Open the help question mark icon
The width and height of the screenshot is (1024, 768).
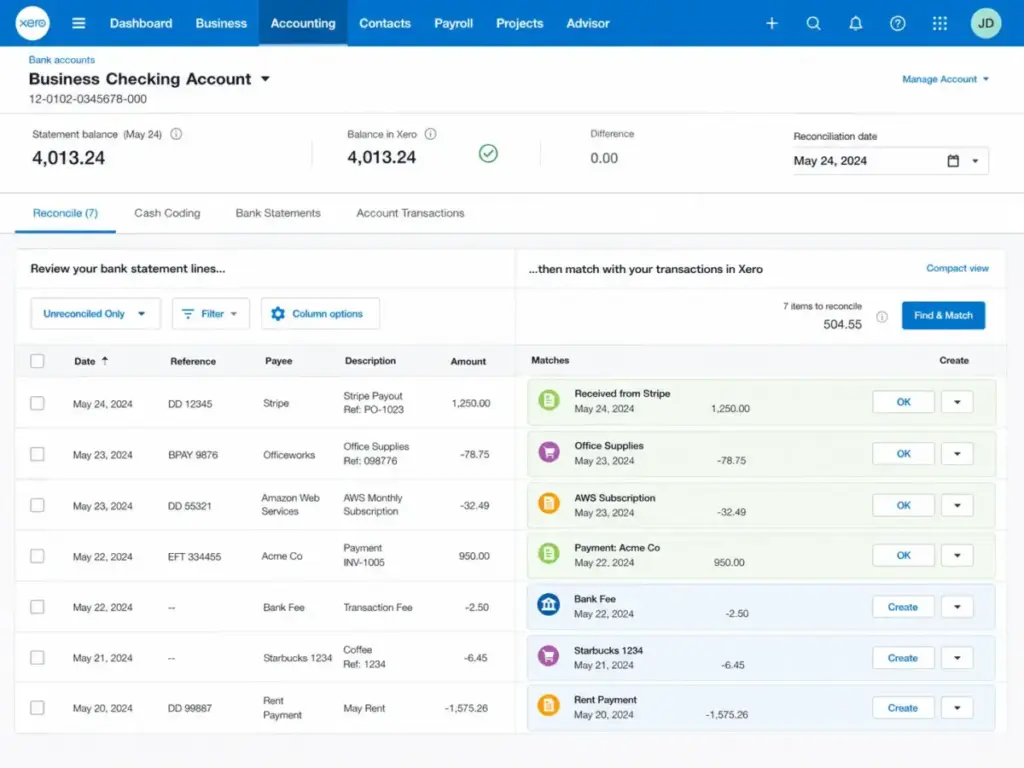(897, 24)
